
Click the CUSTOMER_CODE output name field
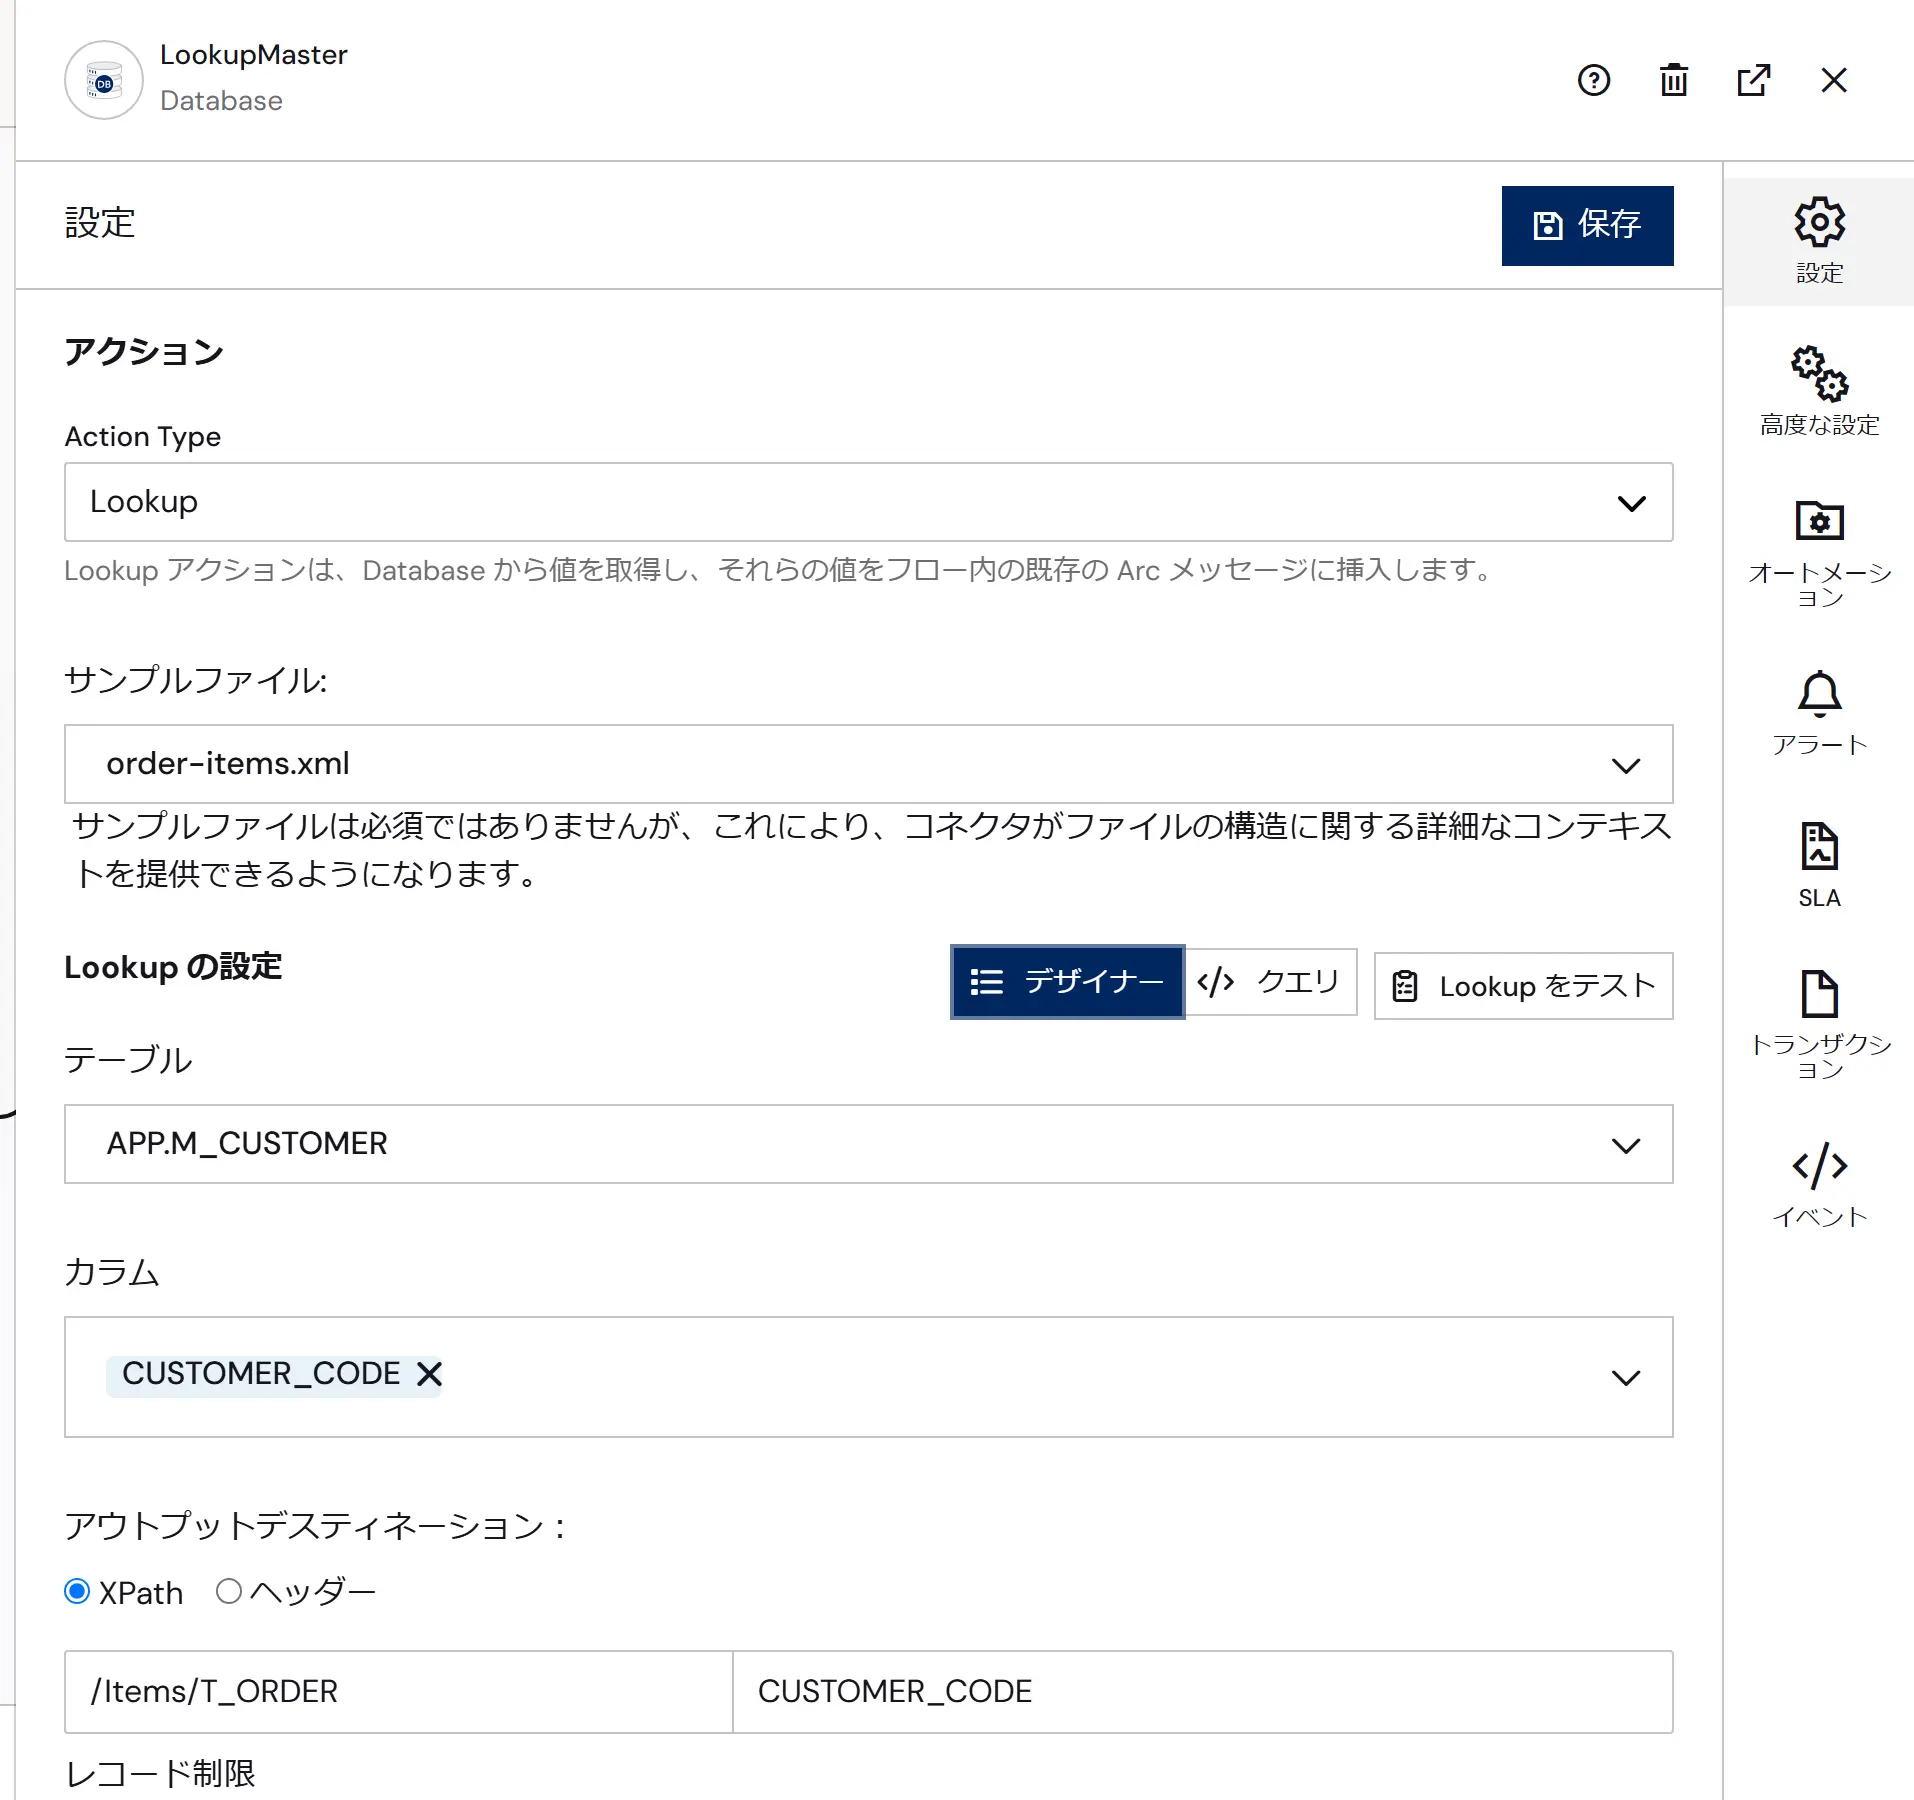1203,1692
